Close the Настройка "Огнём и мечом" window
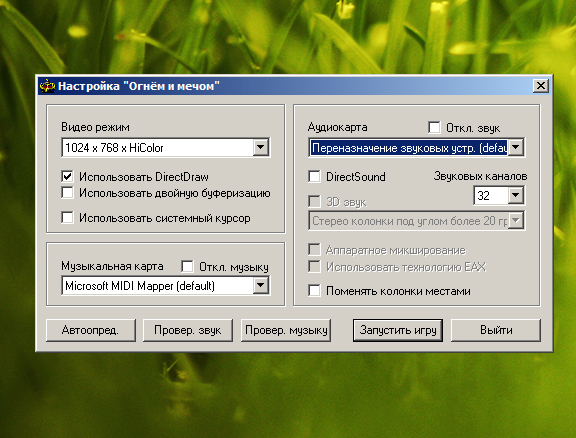Image resolution: width=576 pixels, height=438 pixels. [x=541, y=86]
